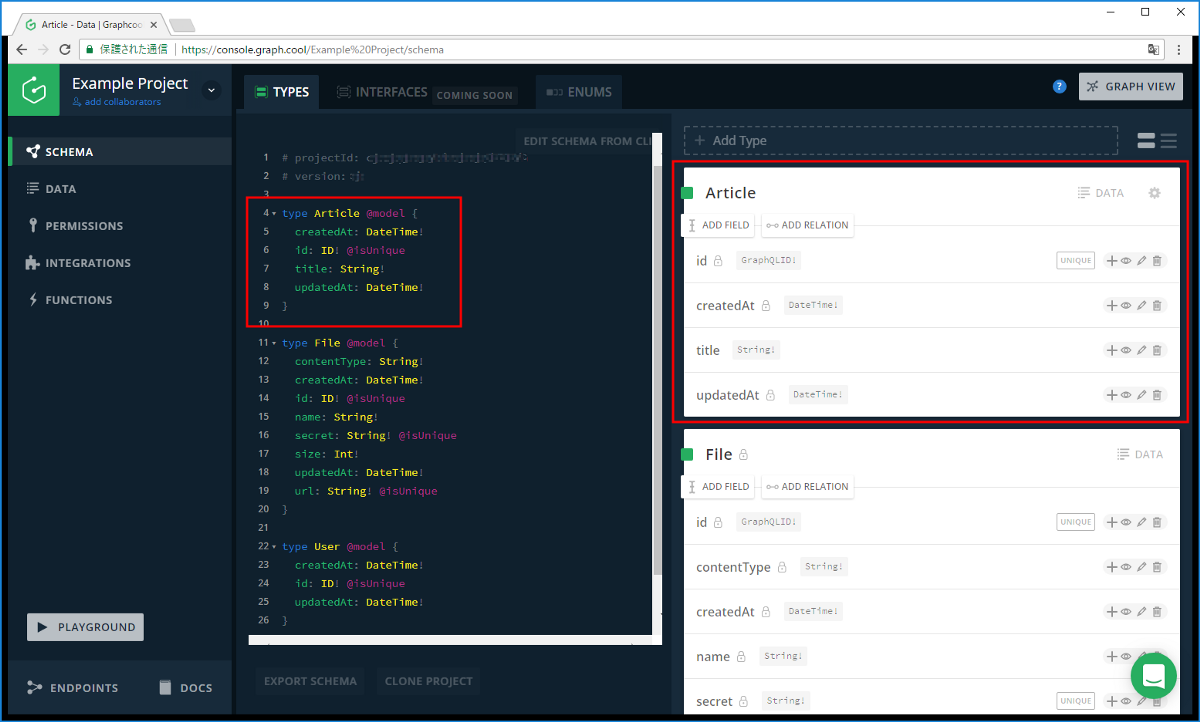Switch to the ENUMS tab

click(x=579, y=92)
